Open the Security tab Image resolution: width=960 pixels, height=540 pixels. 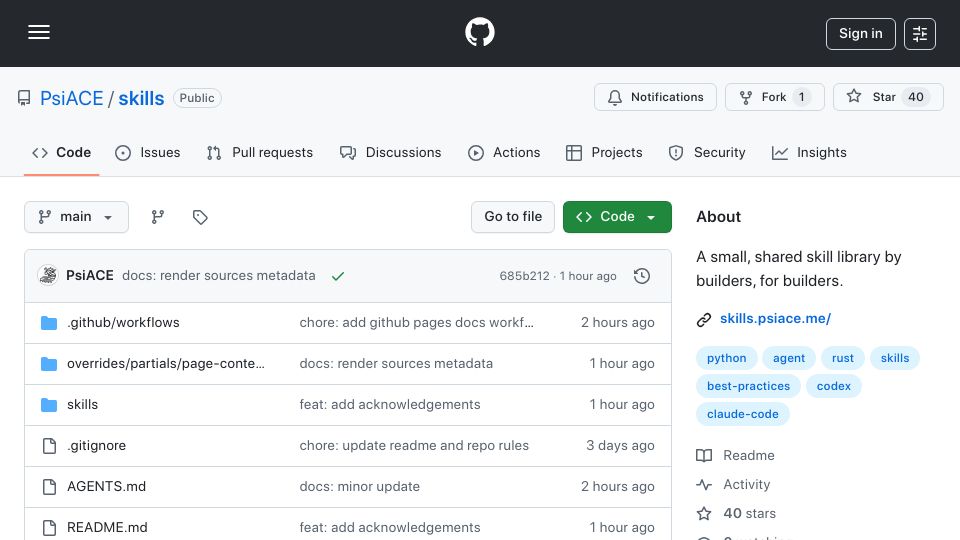pyautogui.click(x=707, y=152)
